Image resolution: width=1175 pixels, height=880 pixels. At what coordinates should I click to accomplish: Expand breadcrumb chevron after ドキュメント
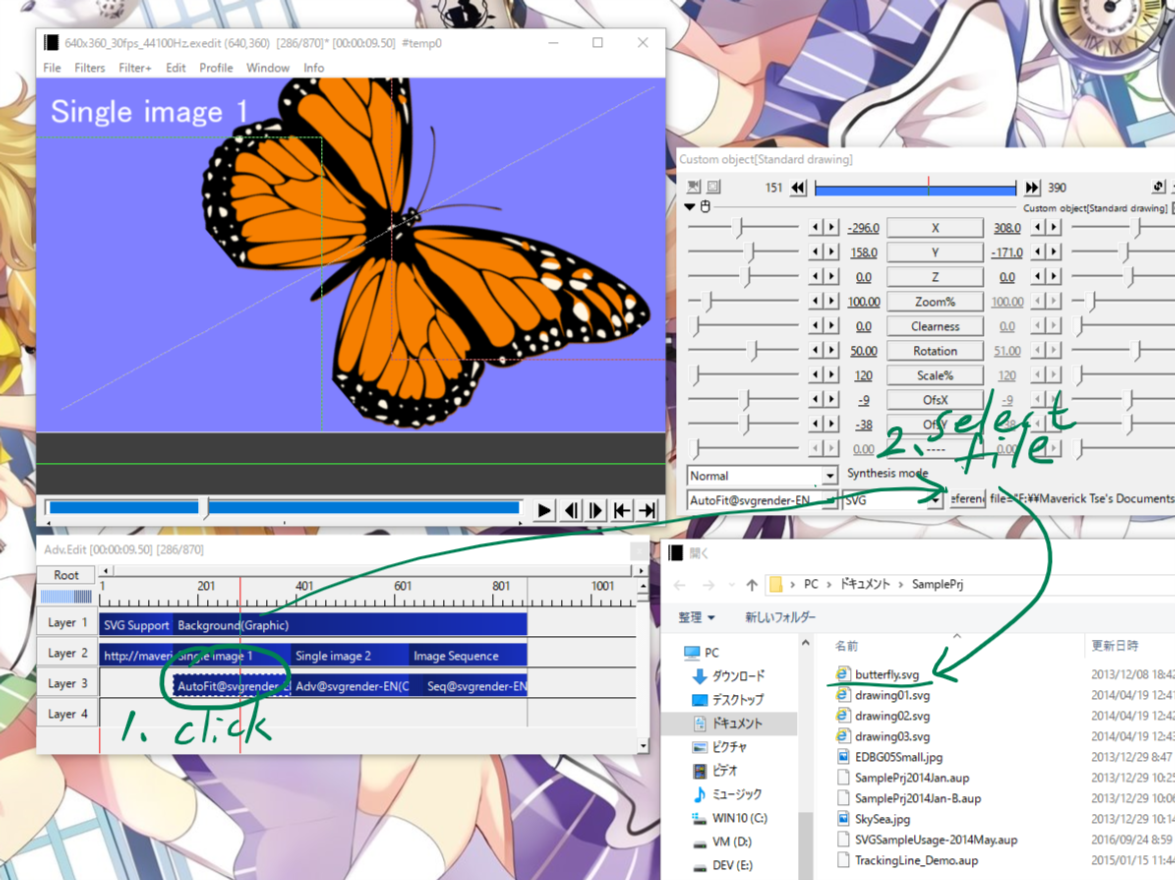[901, 585]
